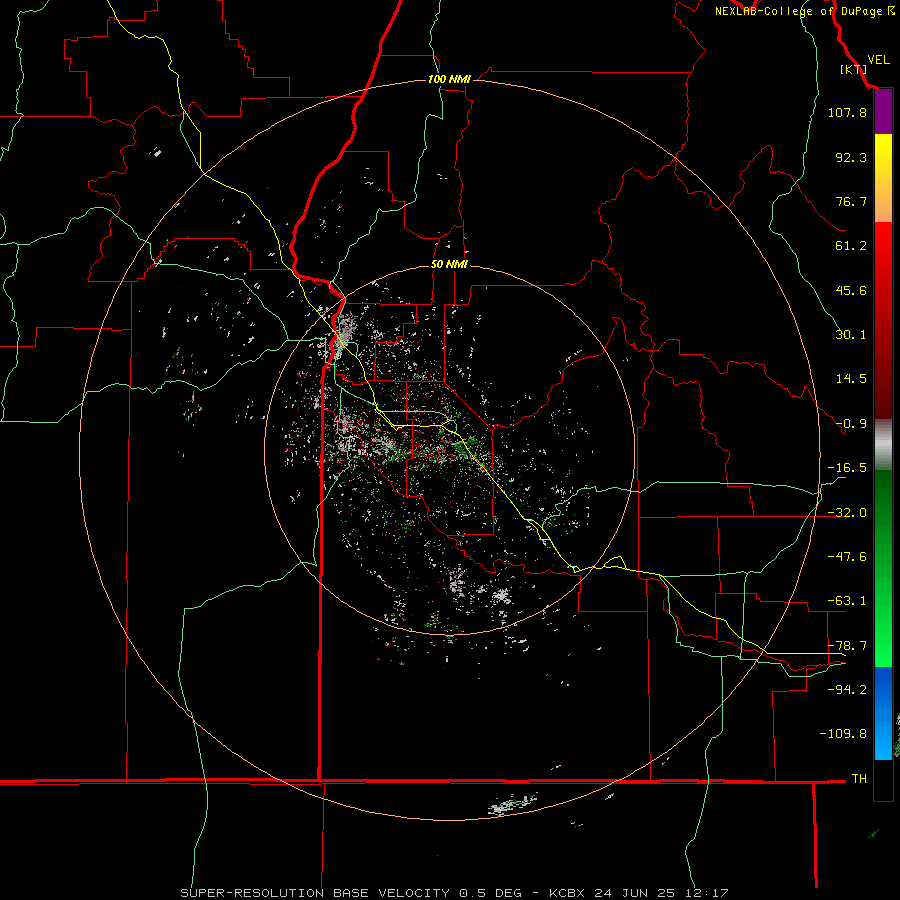Click the NEXLAB-College of DuPage credit text
Viewport: 900px width, 900px height.
(x=804, y=11)
